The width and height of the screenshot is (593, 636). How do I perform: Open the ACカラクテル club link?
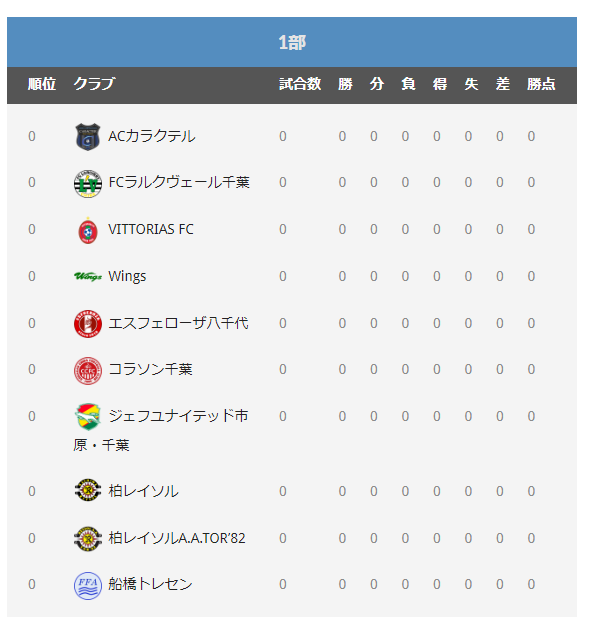click(151, 136)
